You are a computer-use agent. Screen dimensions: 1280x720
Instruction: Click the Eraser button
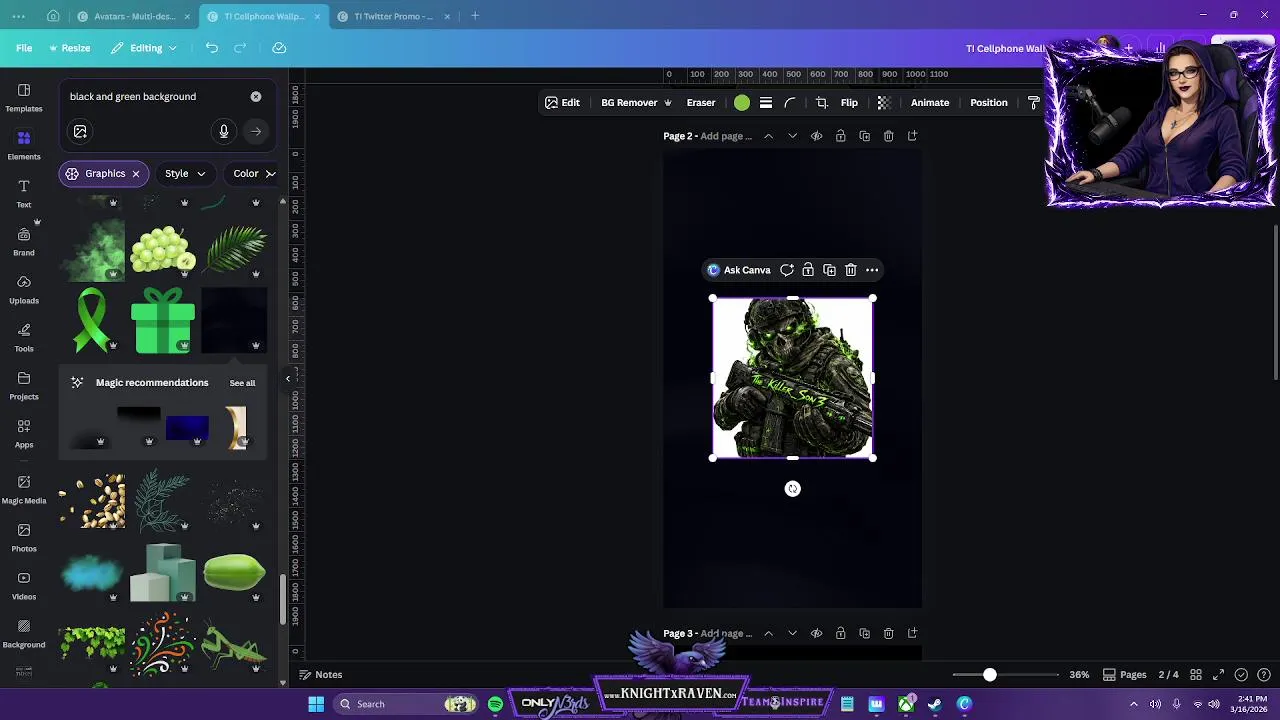pyautogui.click(x=701, y=103)
